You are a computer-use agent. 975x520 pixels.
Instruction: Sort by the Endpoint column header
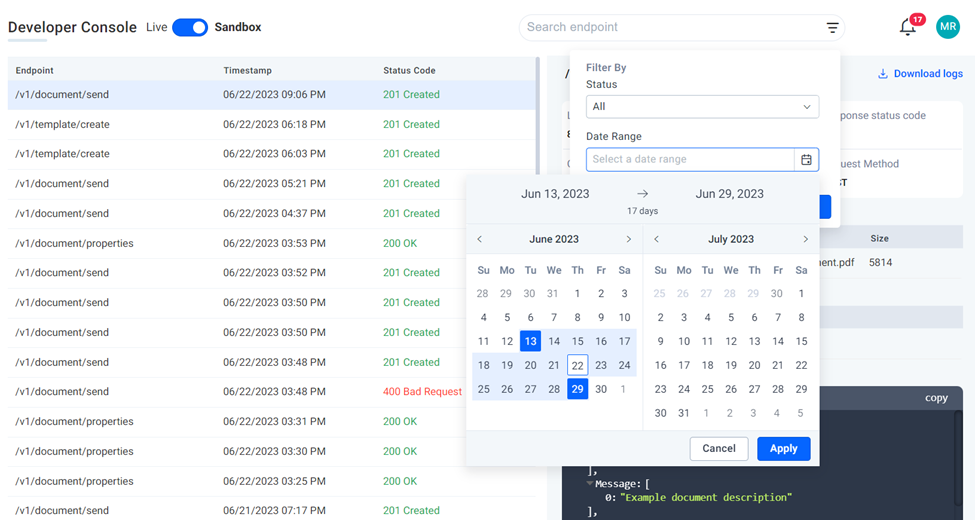click(x=35, y=70)
